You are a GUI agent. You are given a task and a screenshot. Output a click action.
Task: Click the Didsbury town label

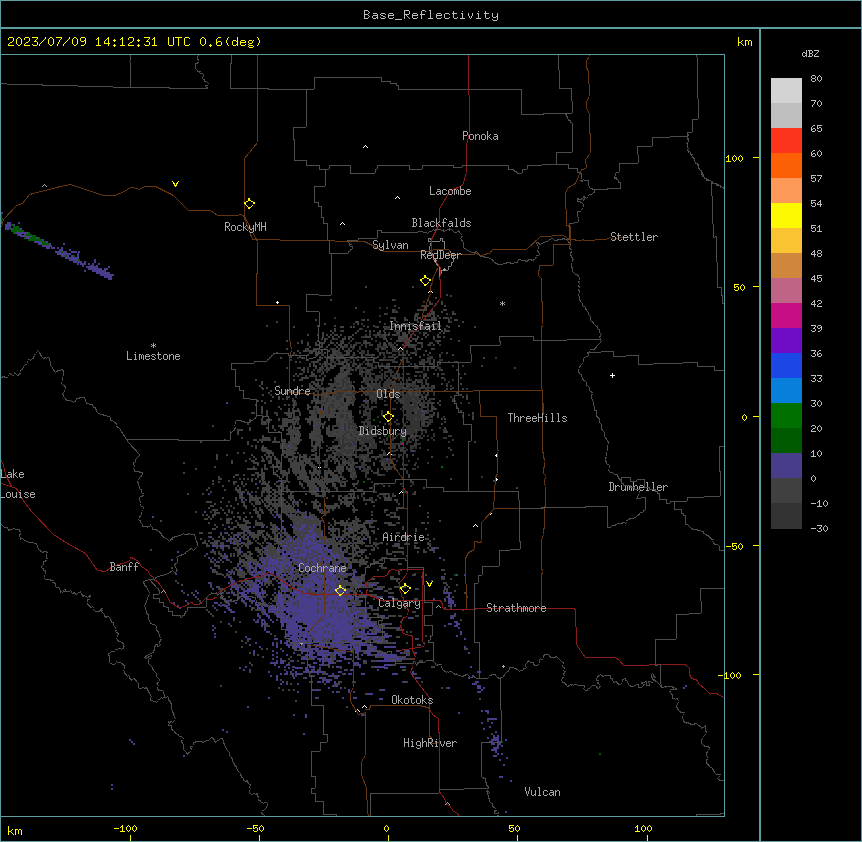383,431
